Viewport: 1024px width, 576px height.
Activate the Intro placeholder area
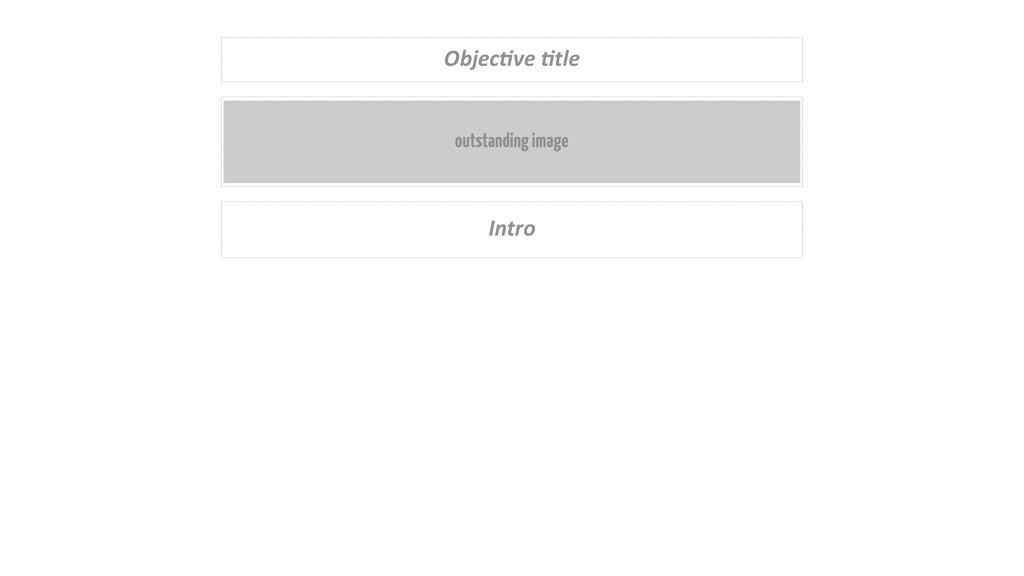pos(511,229)
